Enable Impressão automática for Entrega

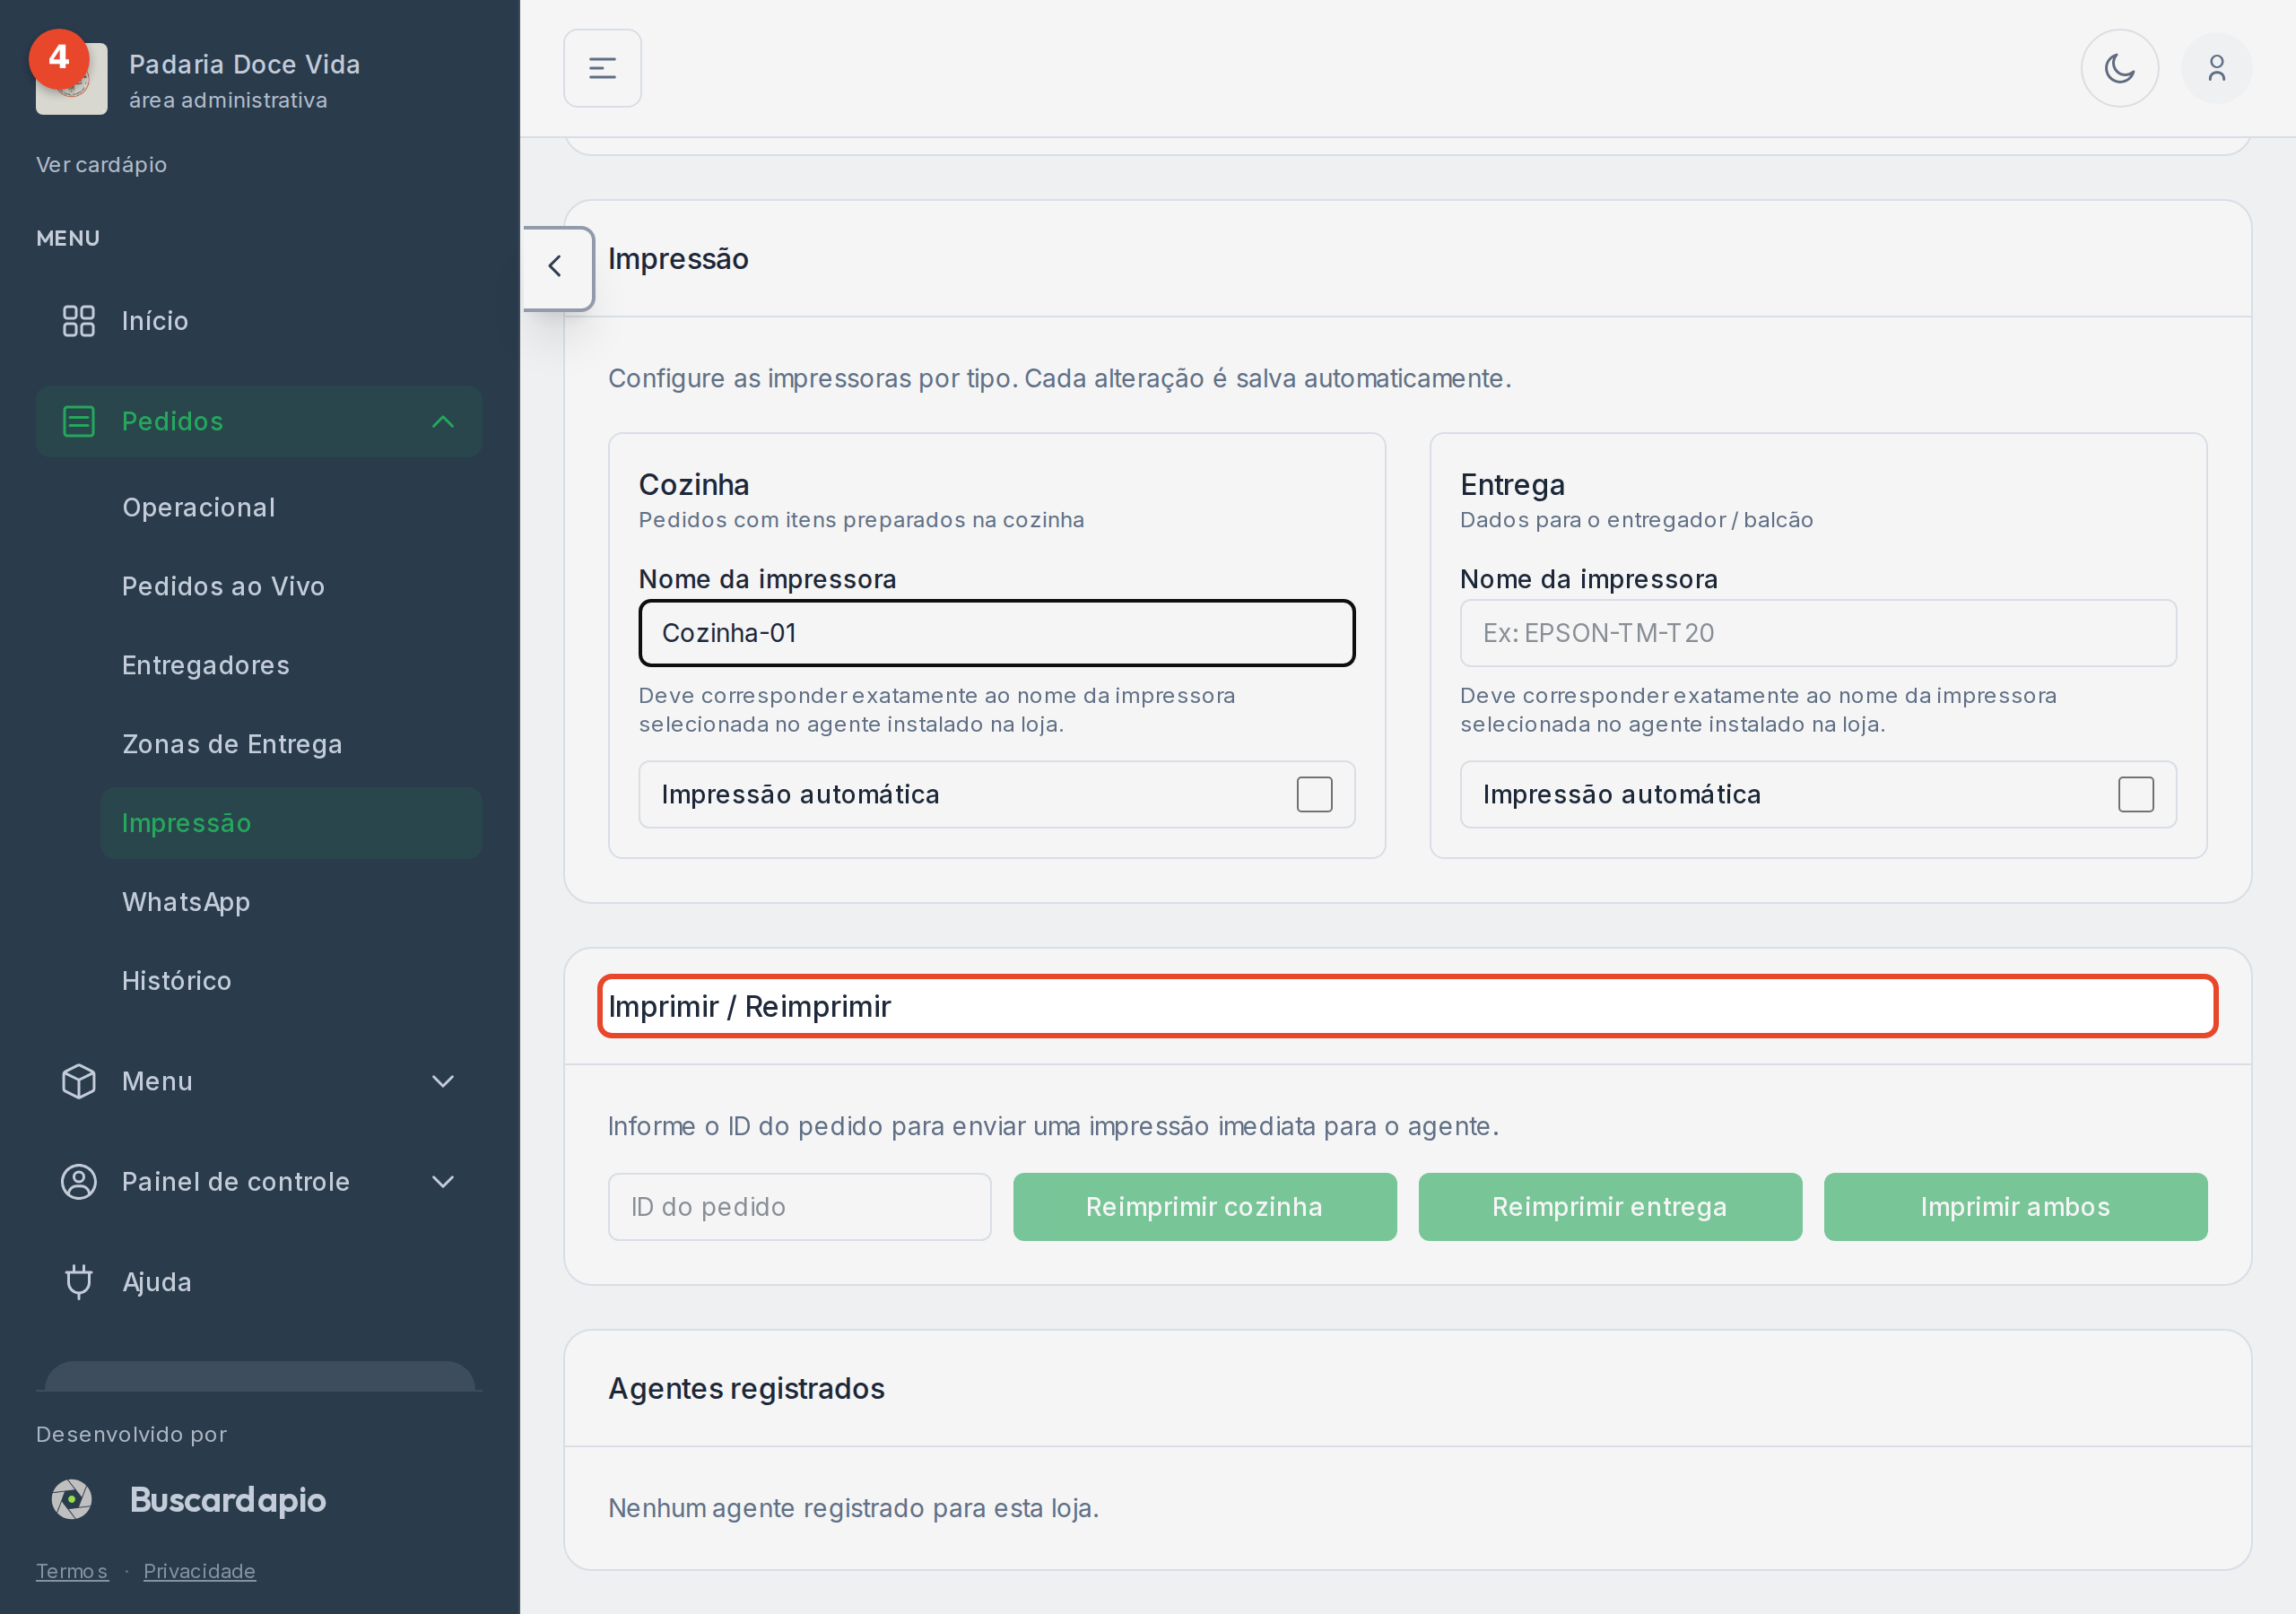click(2135, 794)
